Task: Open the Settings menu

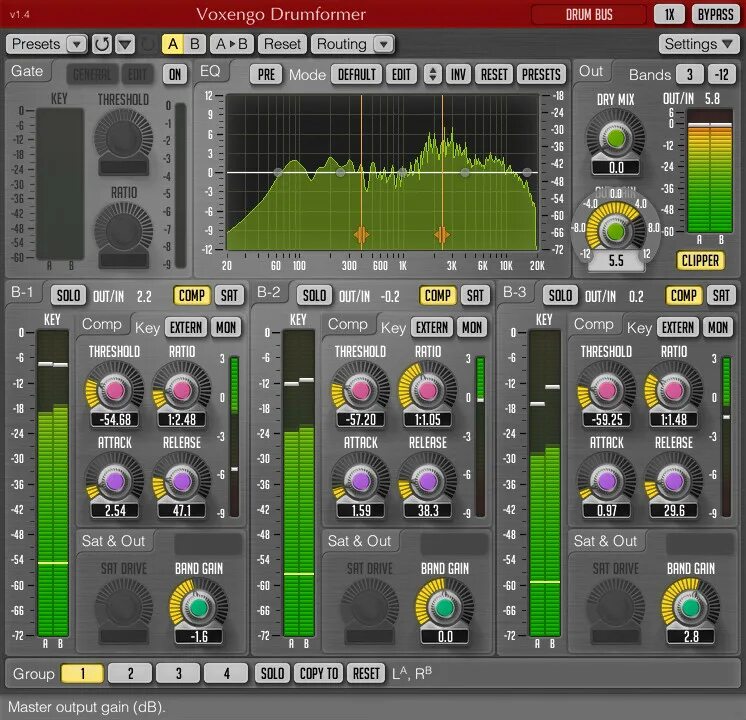Action: (x=698, y=44)
